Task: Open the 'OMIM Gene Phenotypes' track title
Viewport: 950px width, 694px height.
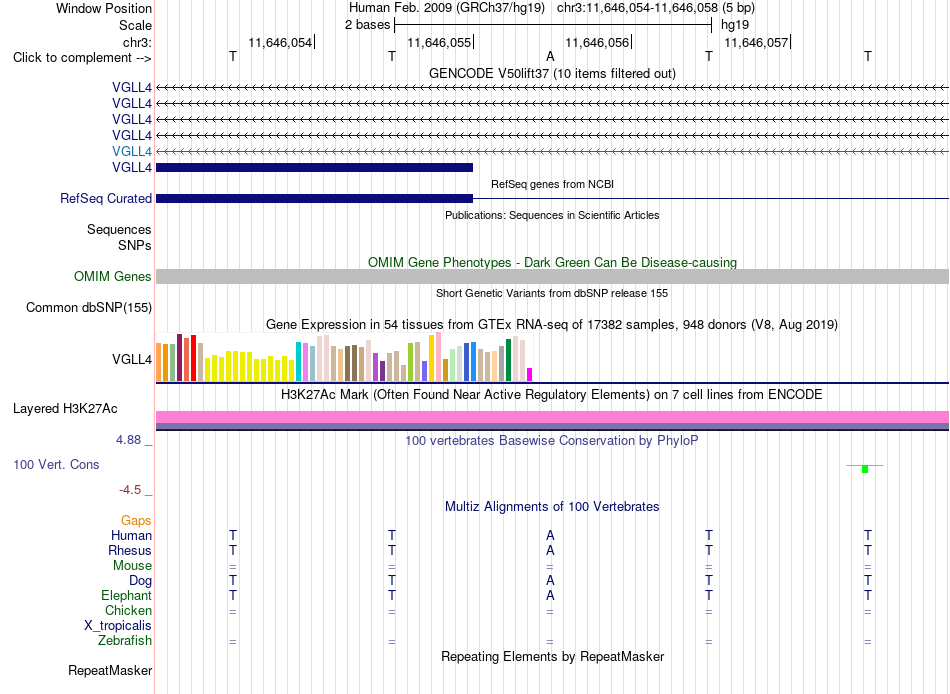Action: (x=552, y=262)
